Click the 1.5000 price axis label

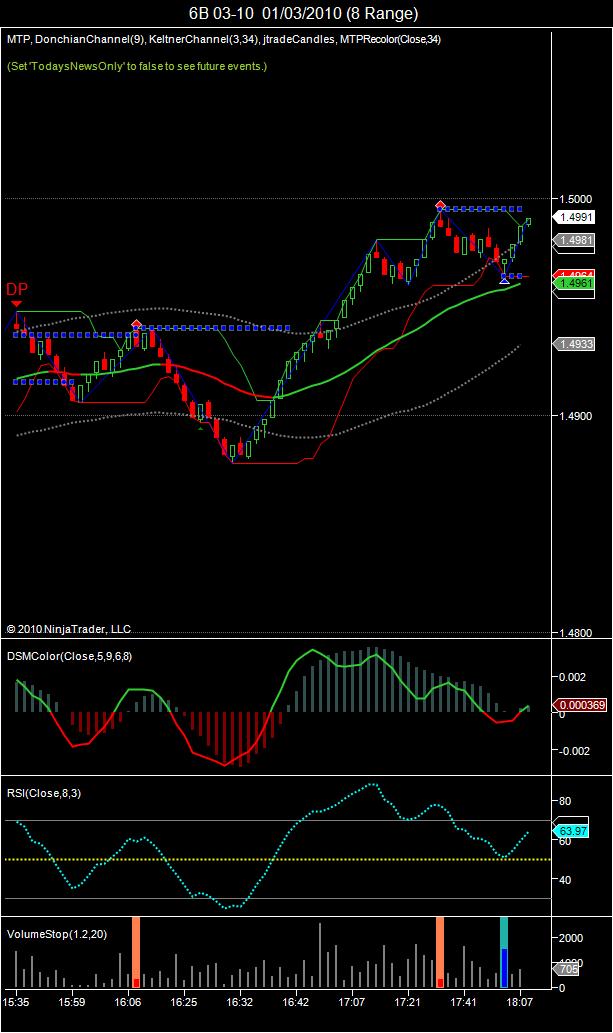(x=575, y=199)
